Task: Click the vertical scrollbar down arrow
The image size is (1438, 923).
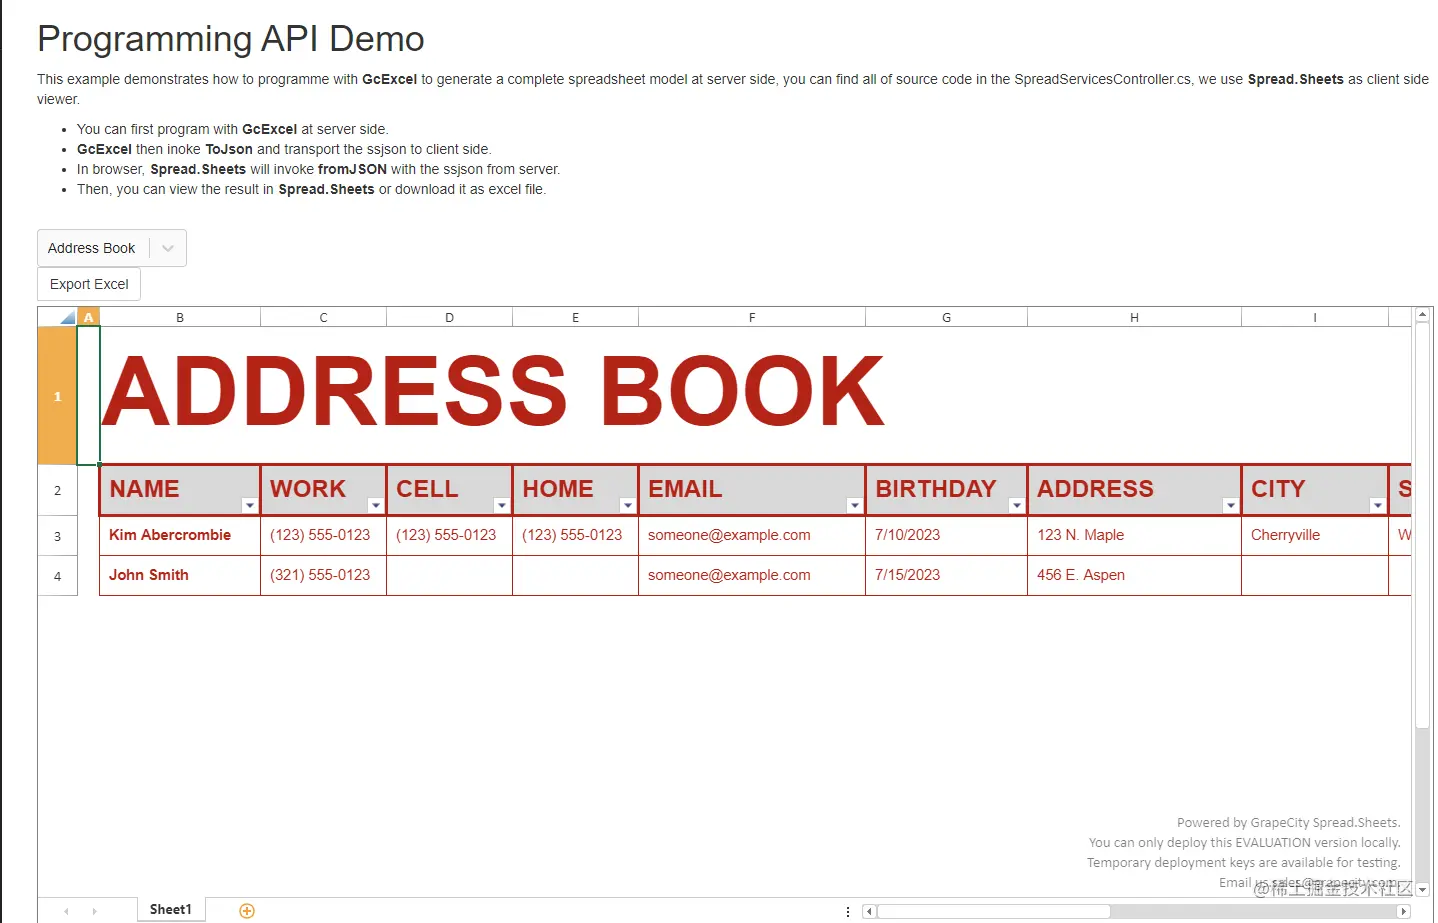Action: pos(1422,889)
